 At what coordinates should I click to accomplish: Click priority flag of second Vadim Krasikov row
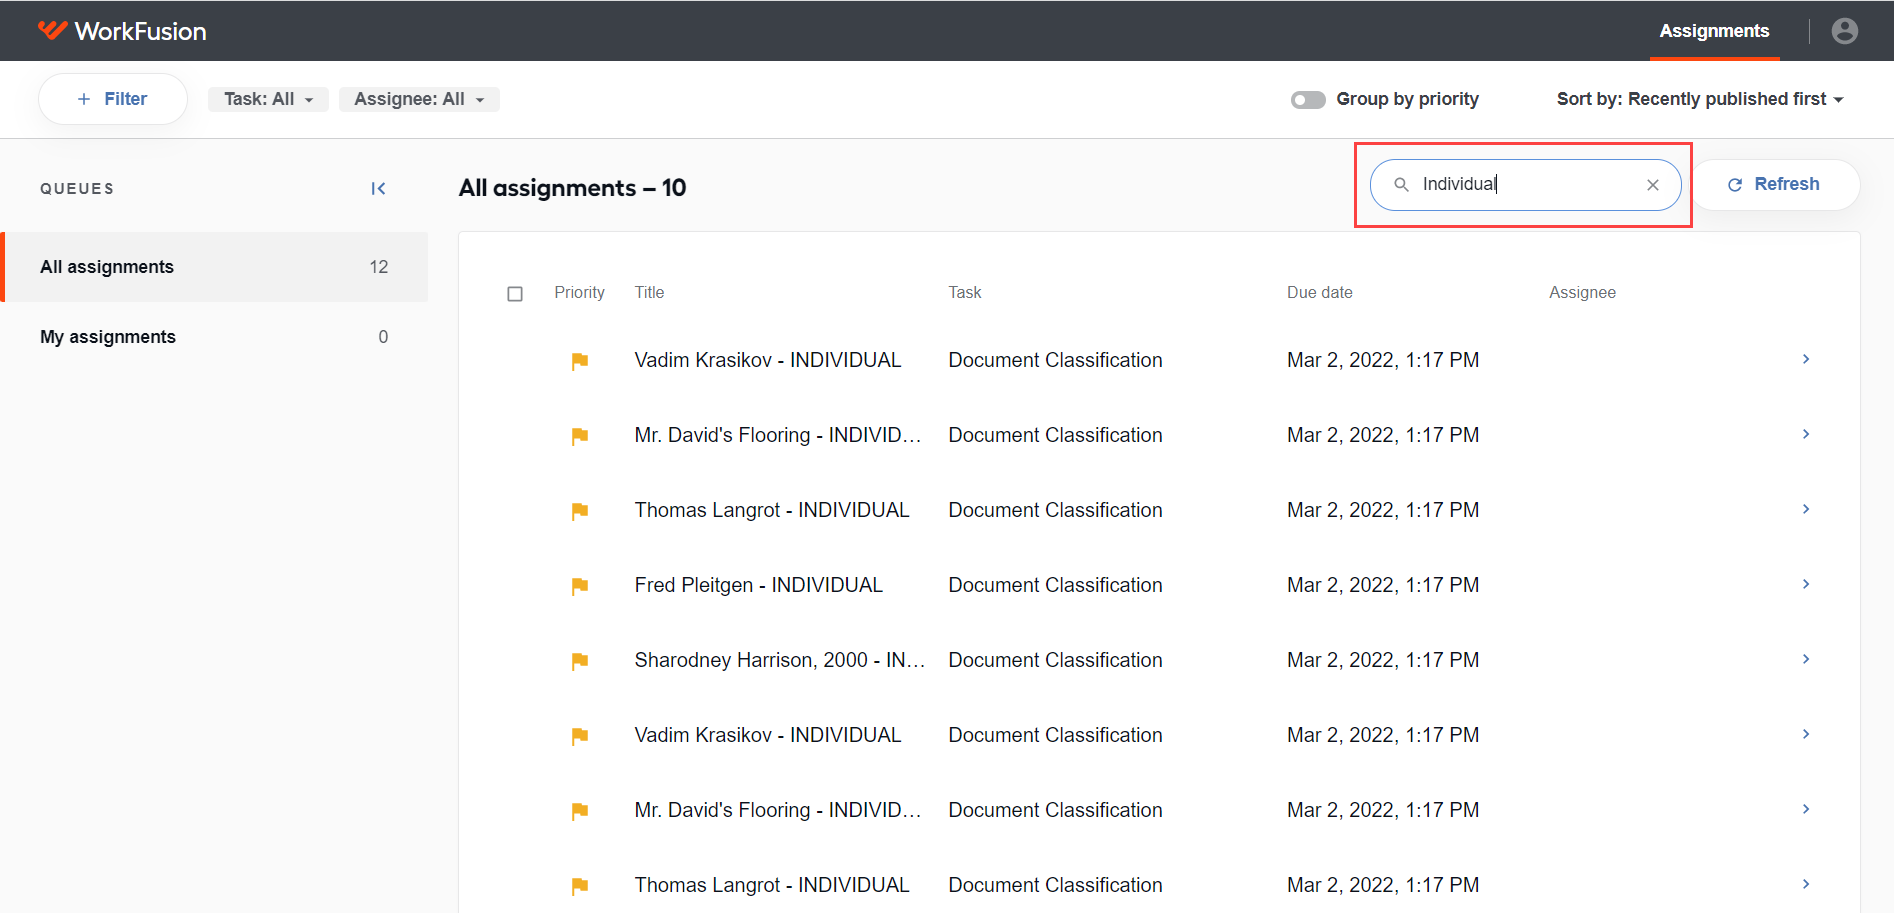tap(580, 736)
